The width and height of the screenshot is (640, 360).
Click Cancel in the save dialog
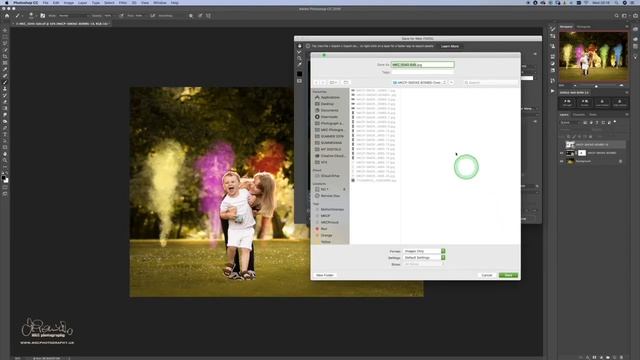[x=487, y=275]
